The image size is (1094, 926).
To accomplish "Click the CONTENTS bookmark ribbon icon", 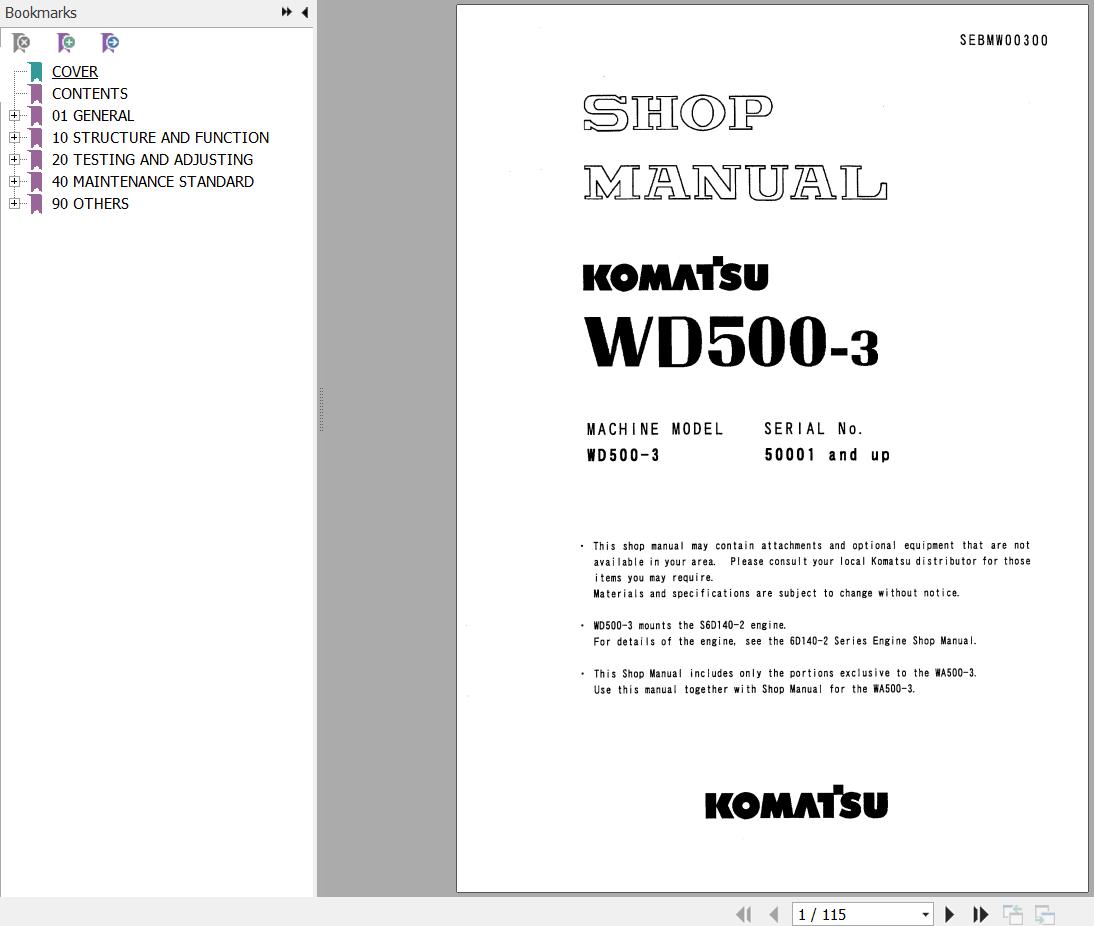I will 36,94.
